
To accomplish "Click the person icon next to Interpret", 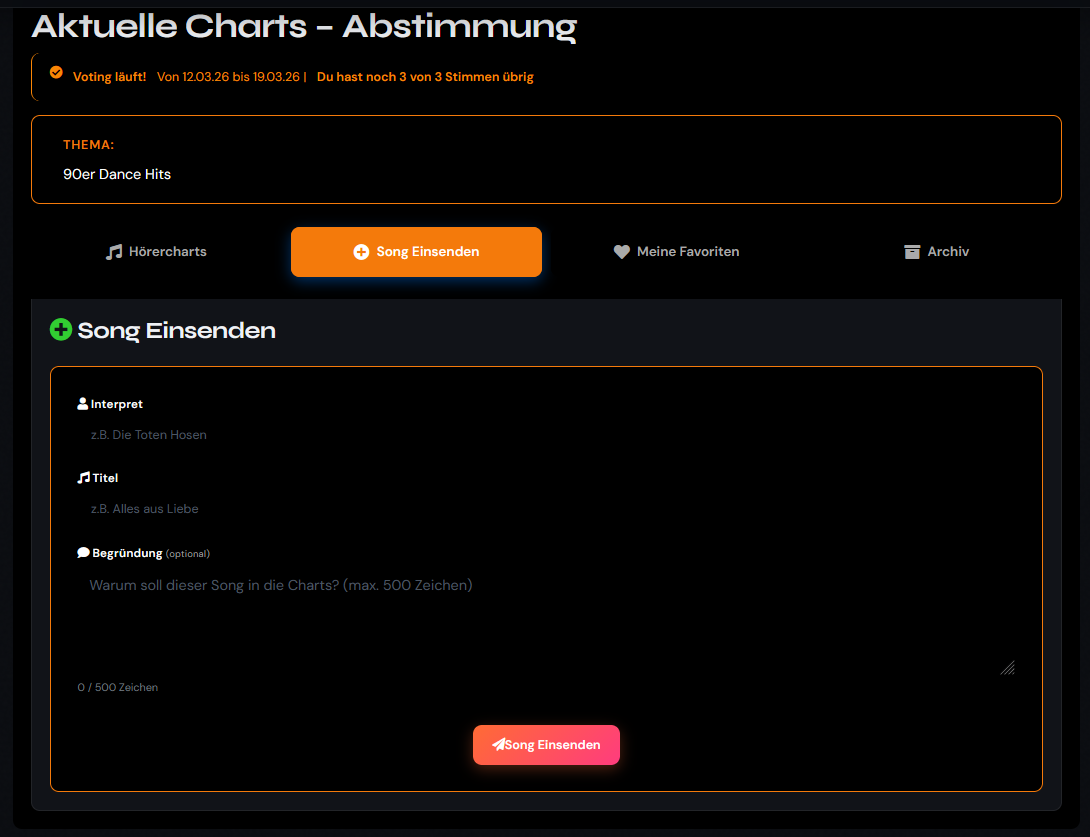I will point(83,404).
